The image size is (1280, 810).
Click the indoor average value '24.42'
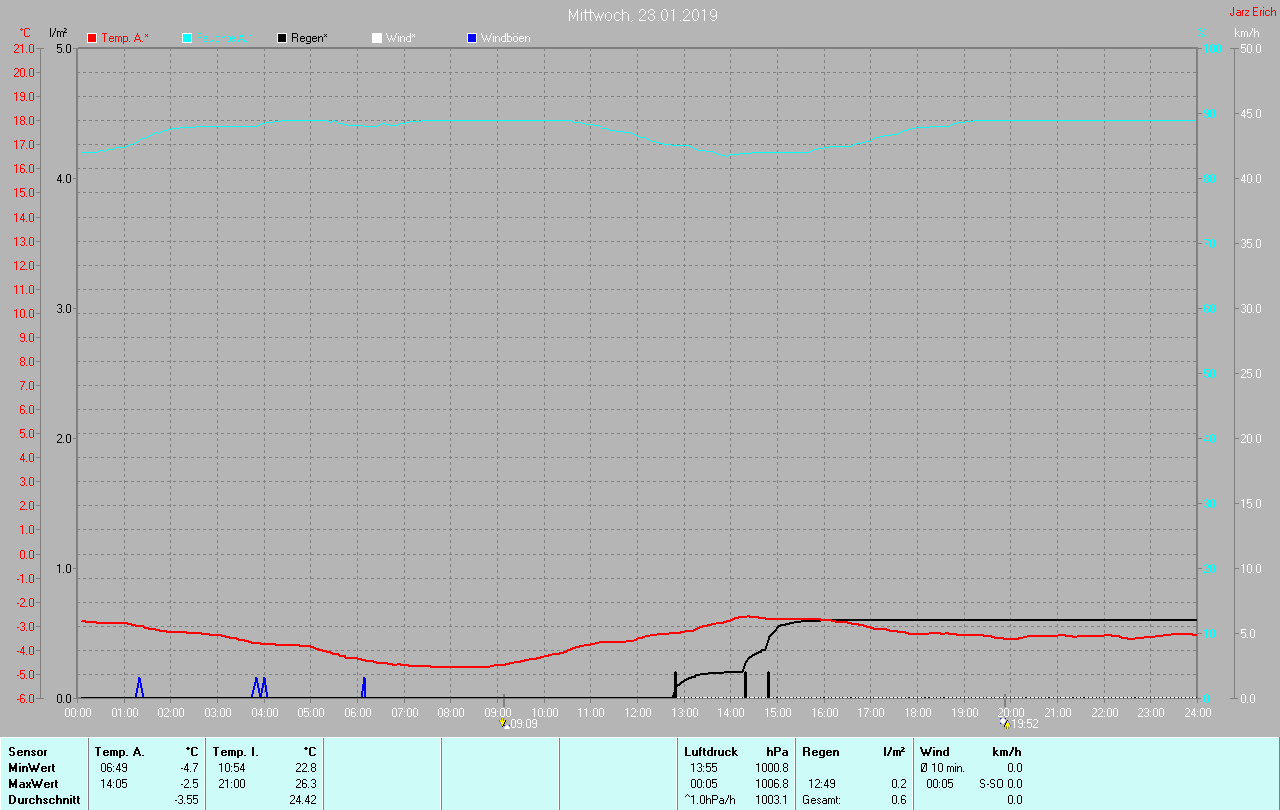[304, 800]
